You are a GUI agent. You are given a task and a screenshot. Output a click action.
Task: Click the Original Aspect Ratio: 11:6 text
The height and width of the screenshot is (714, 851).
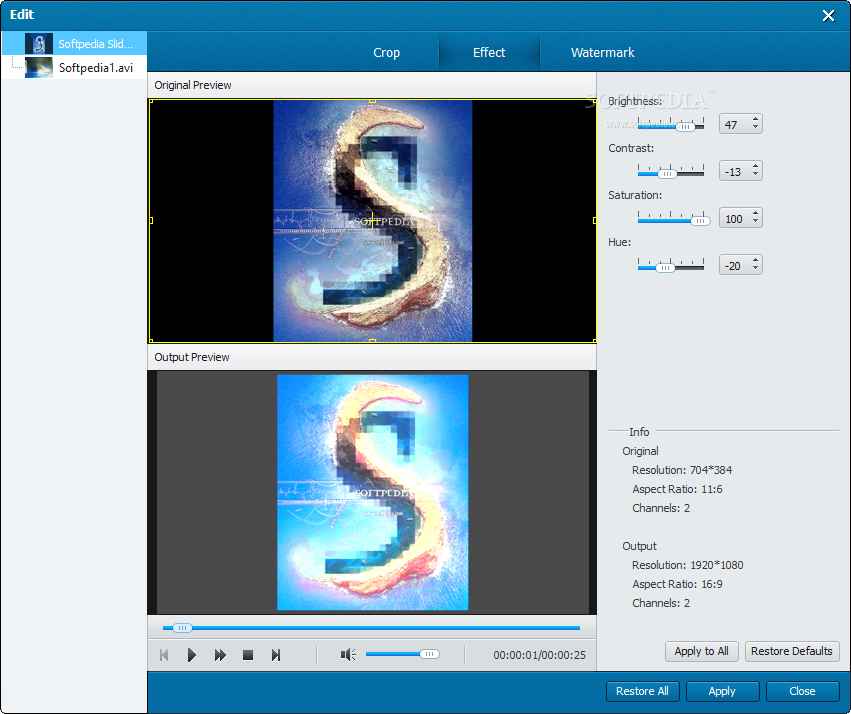(x=677, y=489)
